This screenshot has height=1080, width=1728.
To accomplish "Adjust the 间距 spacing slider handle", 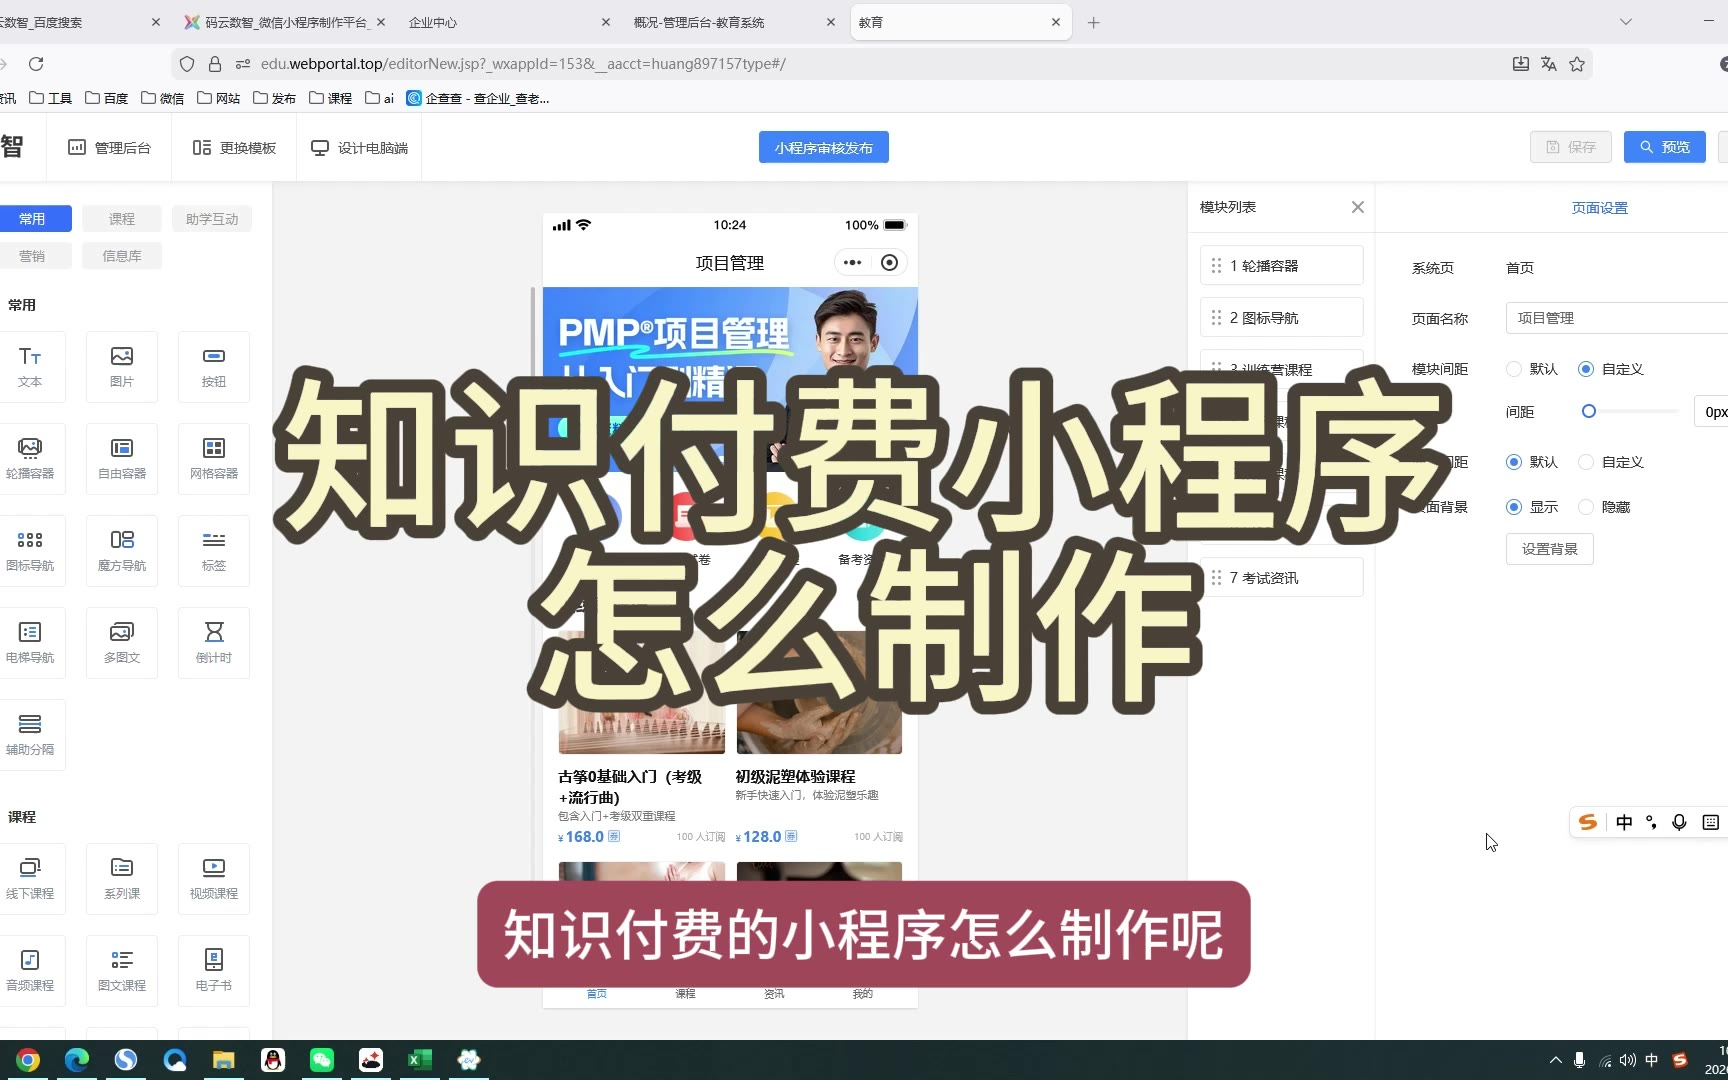I will [x=1588, y=411].
